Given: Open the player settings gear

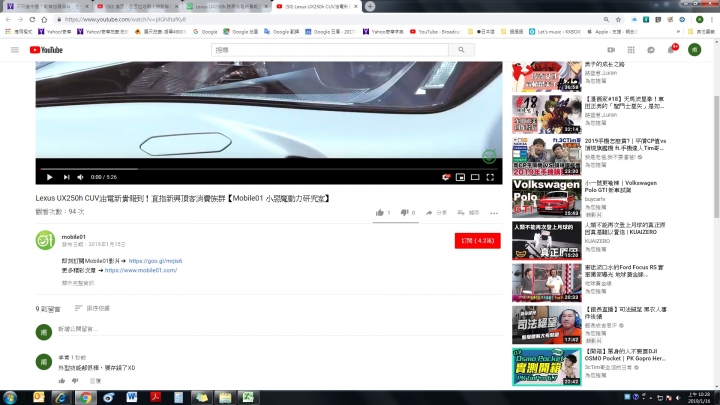Looking at the screenshot, I should click(445, 177).
